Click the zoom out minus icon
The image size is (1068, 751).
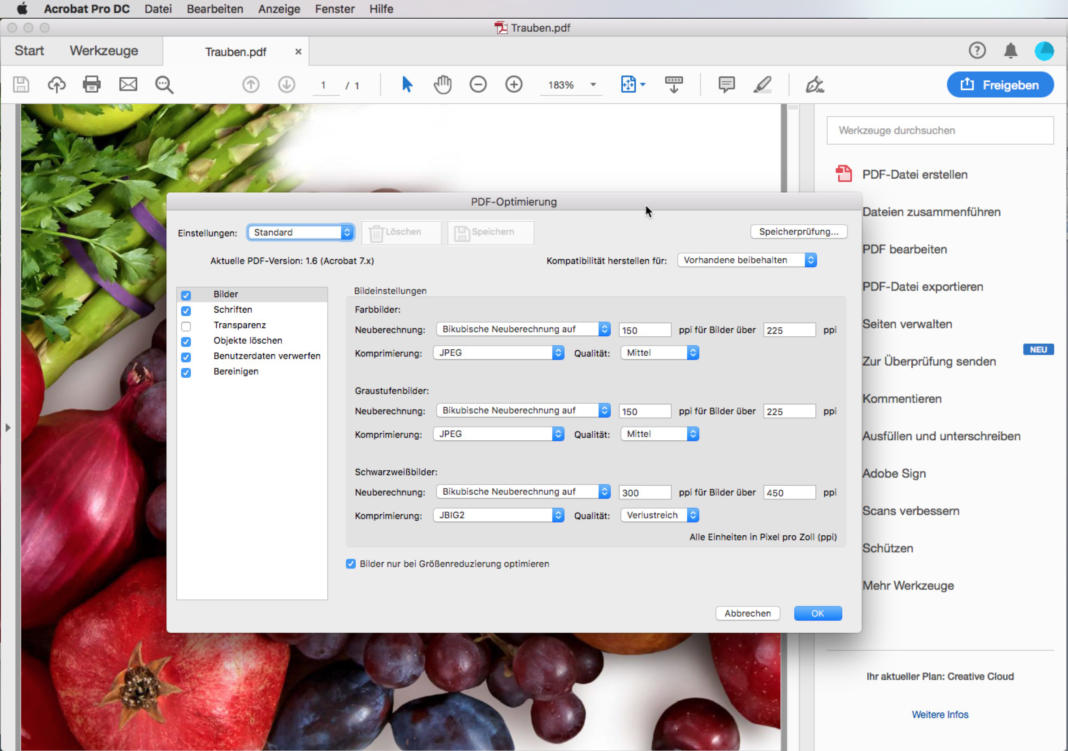(478, 85)
